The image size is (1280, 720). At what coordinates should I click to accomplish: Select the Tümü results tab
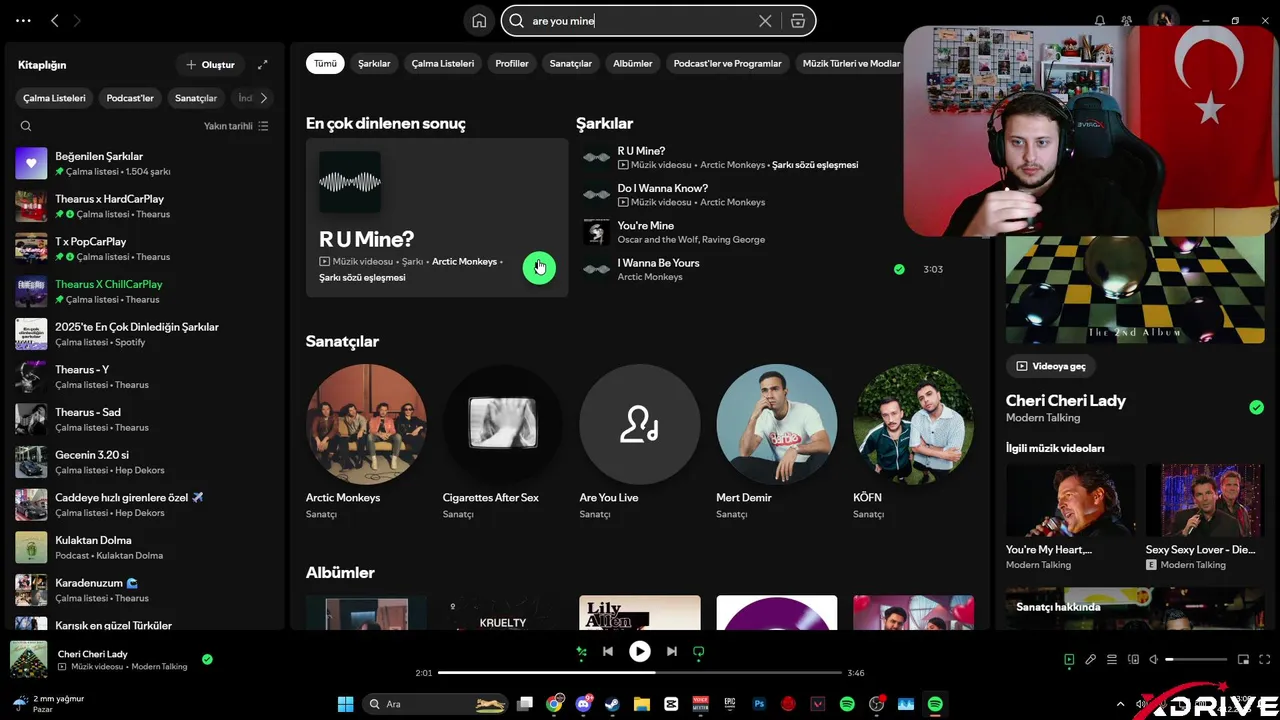tap(325, 63)
